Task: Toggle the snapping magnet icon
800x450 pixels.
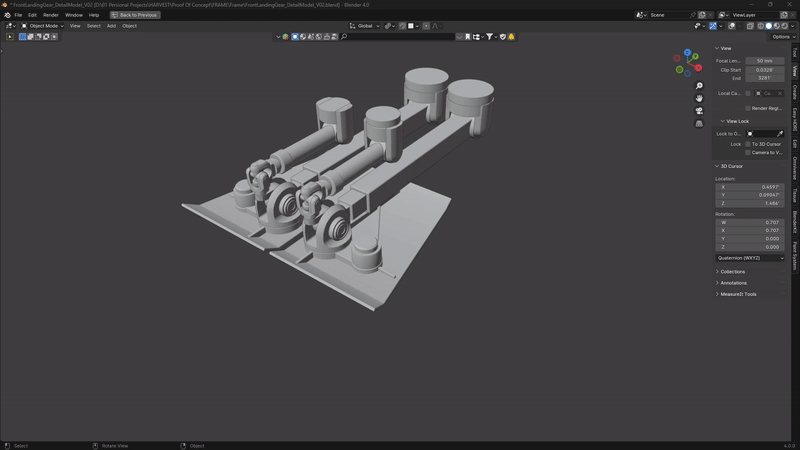Action: [x=402, y=26]
